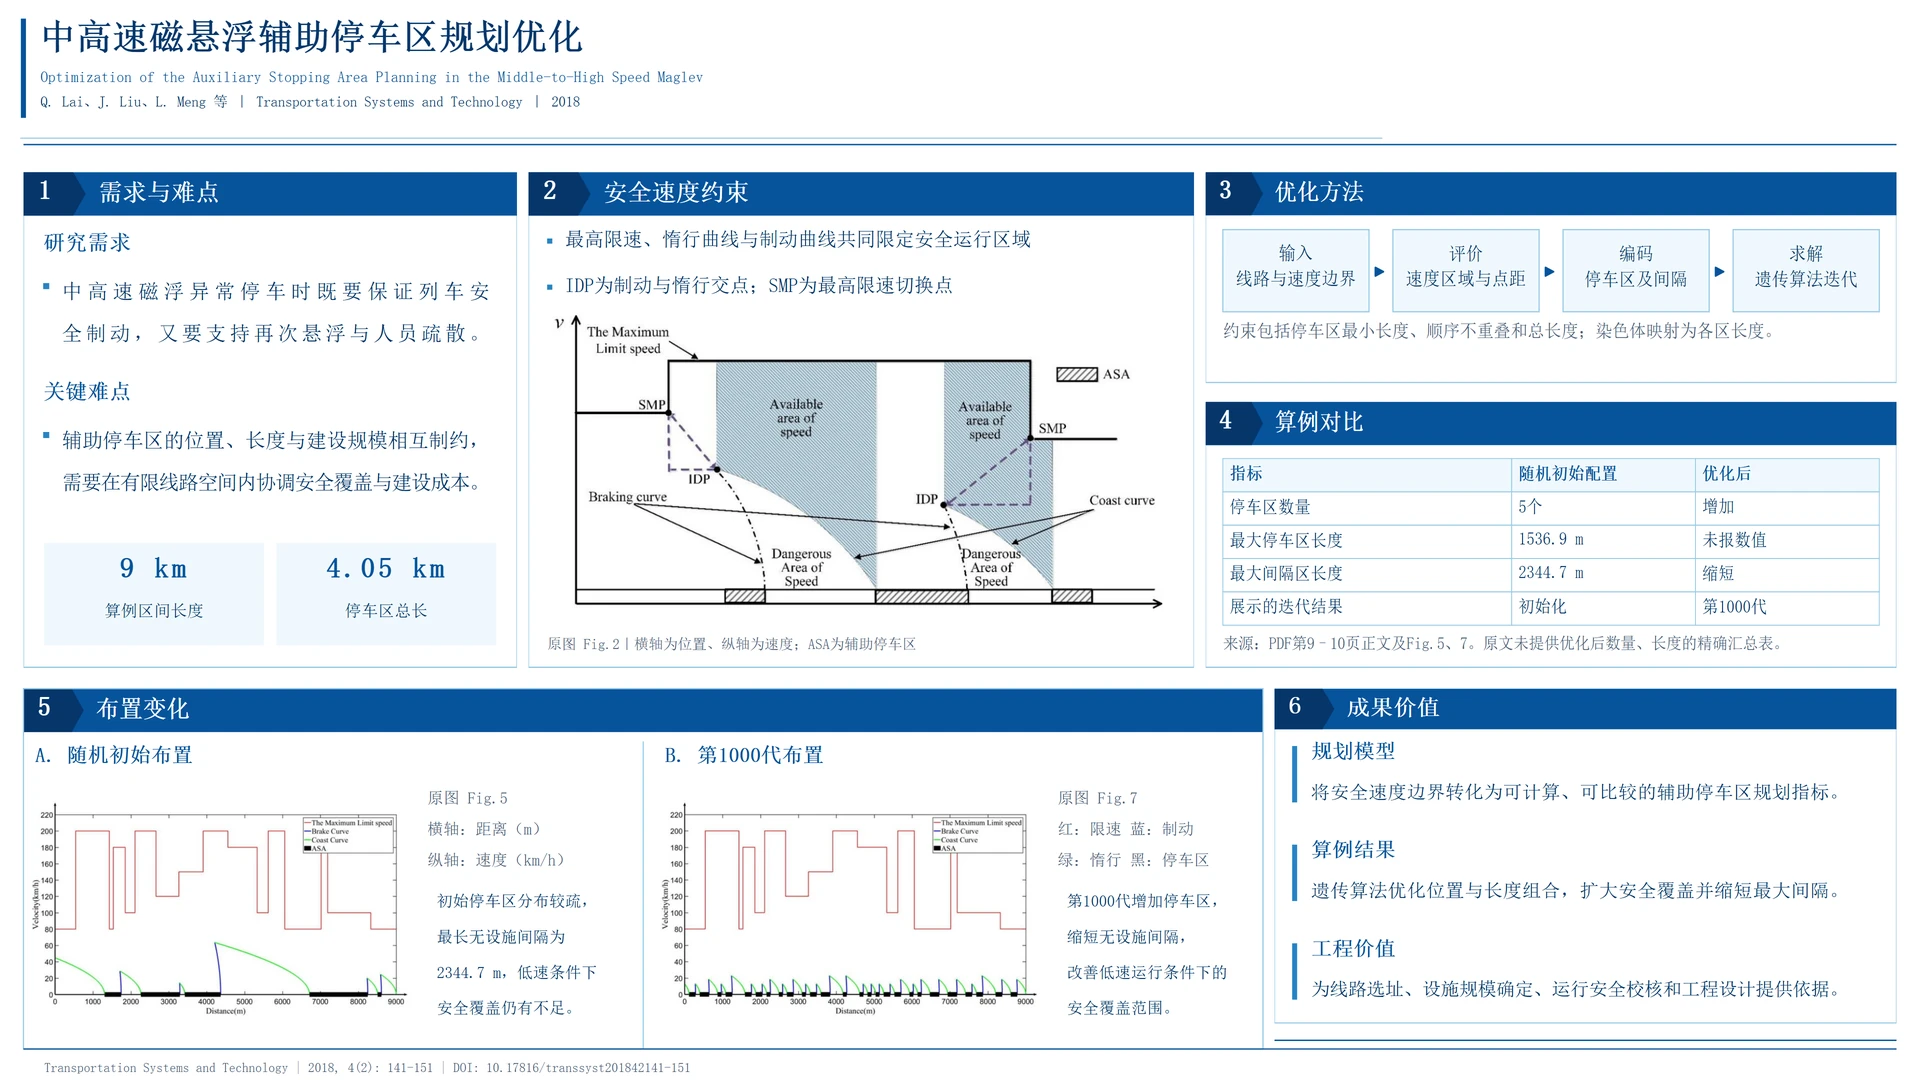The height and width of the screenshot is (1080, 1920).
Task: Click the "红：限速 蓝：制动" legend note
Action: pyautogui.click(x=1125, y=829)
